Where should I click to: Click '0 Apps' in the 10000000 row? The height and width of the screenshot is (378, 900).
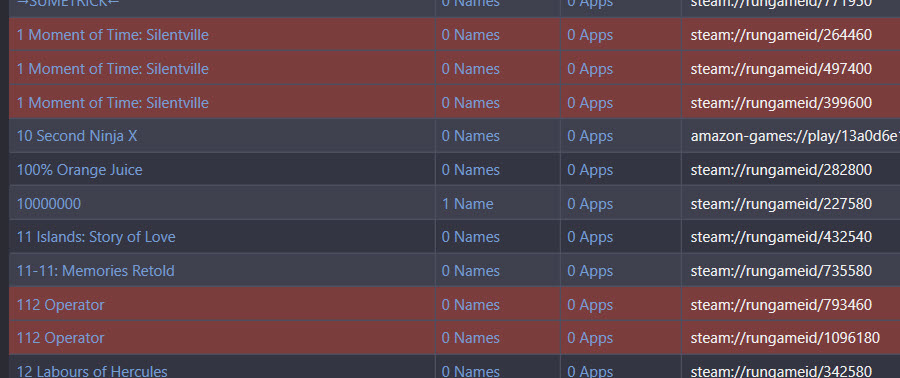tap(590, 204)
